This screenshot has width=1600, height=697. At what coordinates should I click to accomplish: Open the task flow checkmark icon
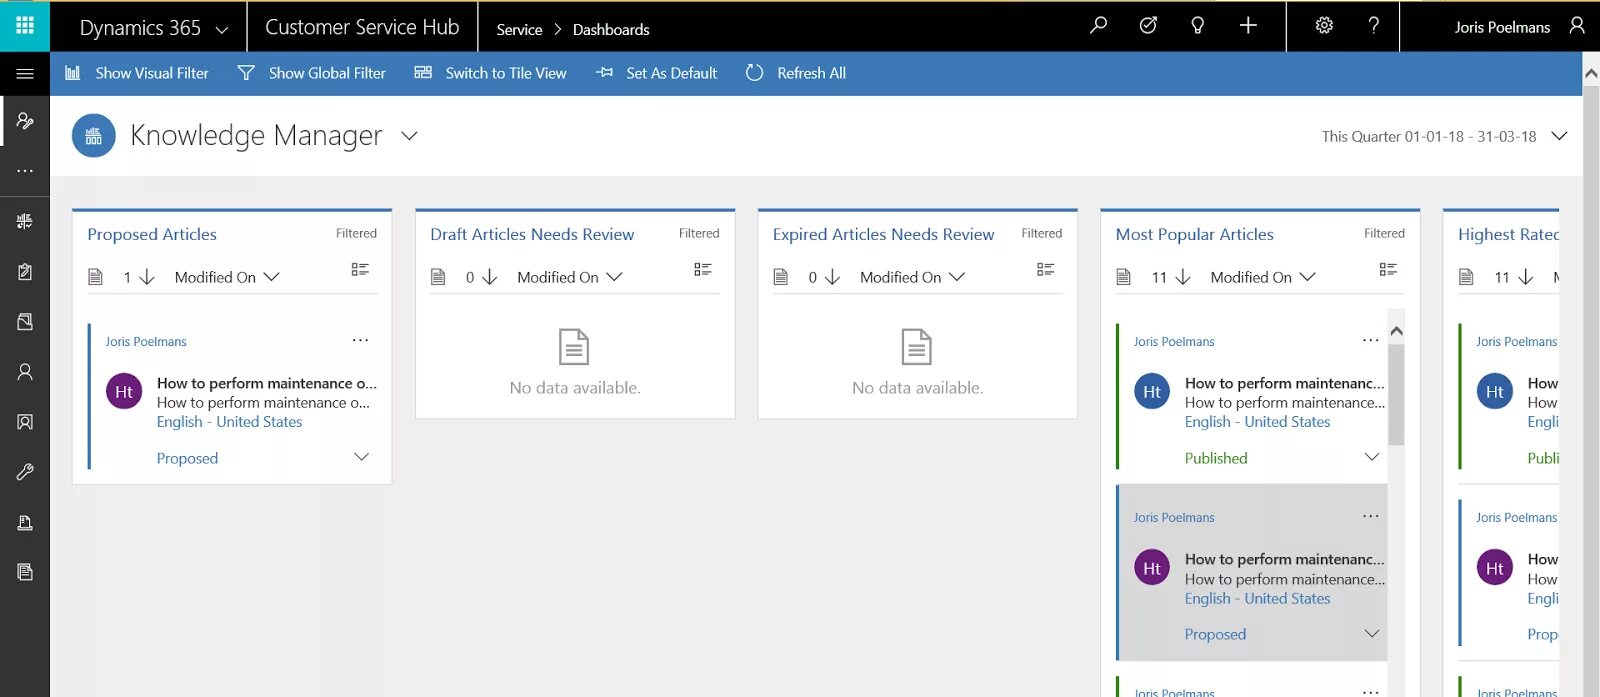[x=1148, y=25]
